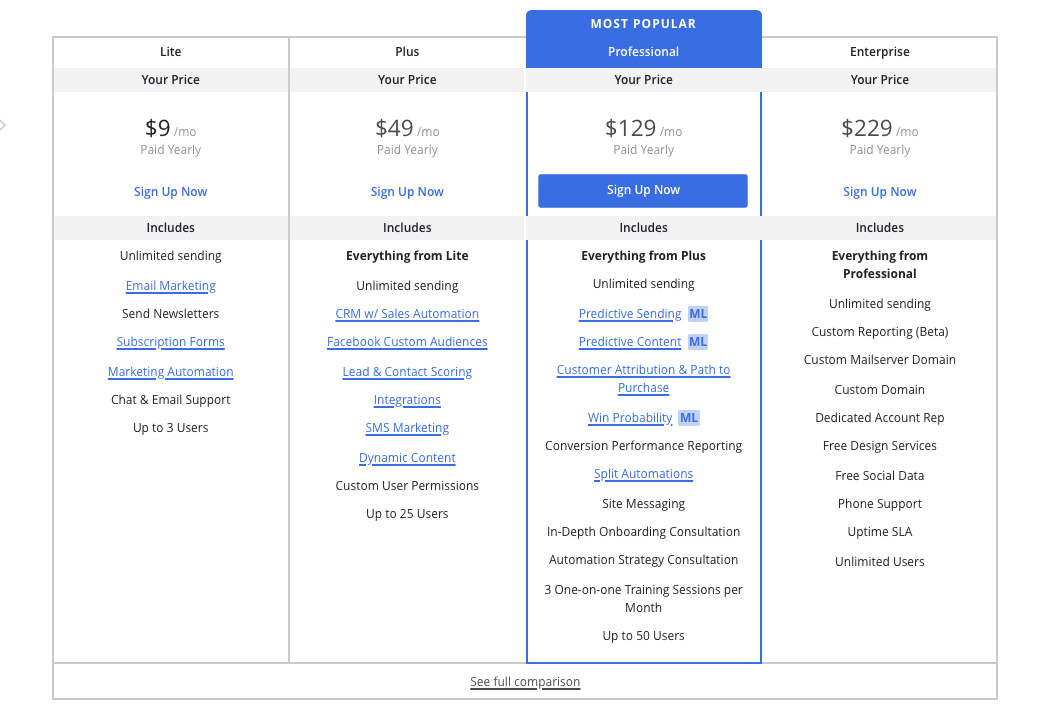Click Free Design Services text
The width and height of the screenshot is (1050, 714).
coord(880,446)
